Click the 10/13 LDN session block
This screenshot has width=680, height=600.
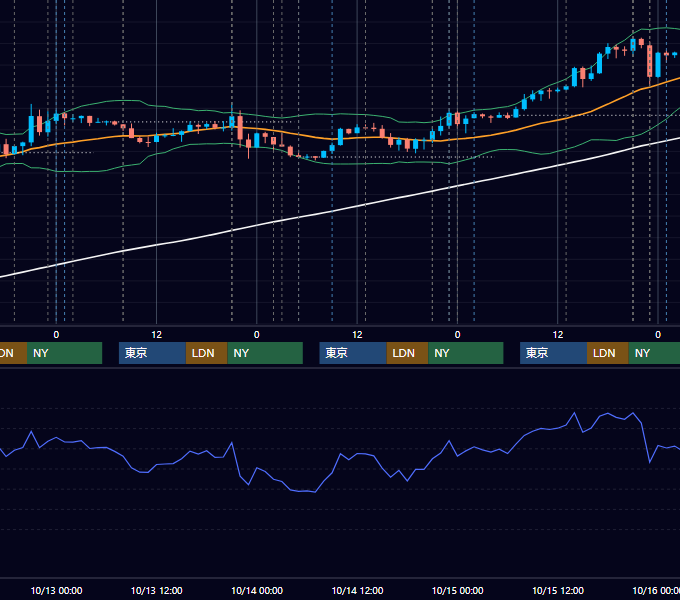pos(206,353)
